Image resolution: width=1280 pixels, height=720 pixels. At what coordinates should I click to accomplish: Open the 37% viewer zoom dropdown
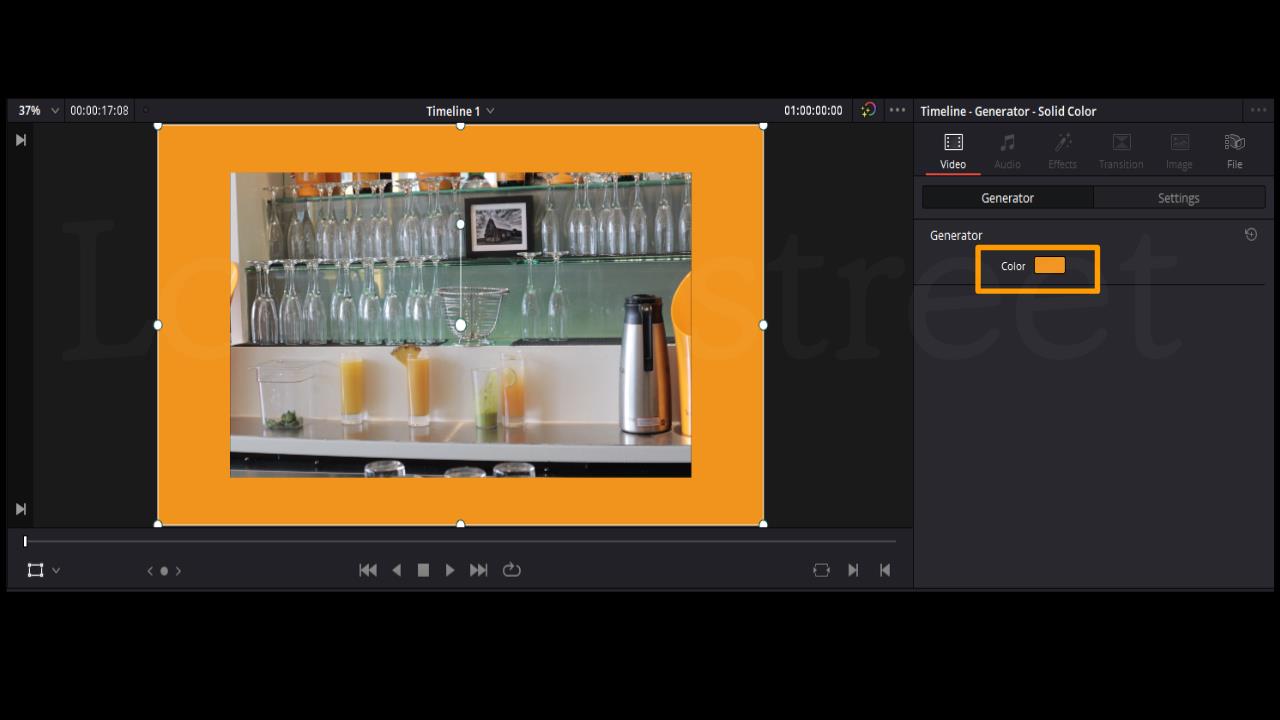click(x=38, y=110)
